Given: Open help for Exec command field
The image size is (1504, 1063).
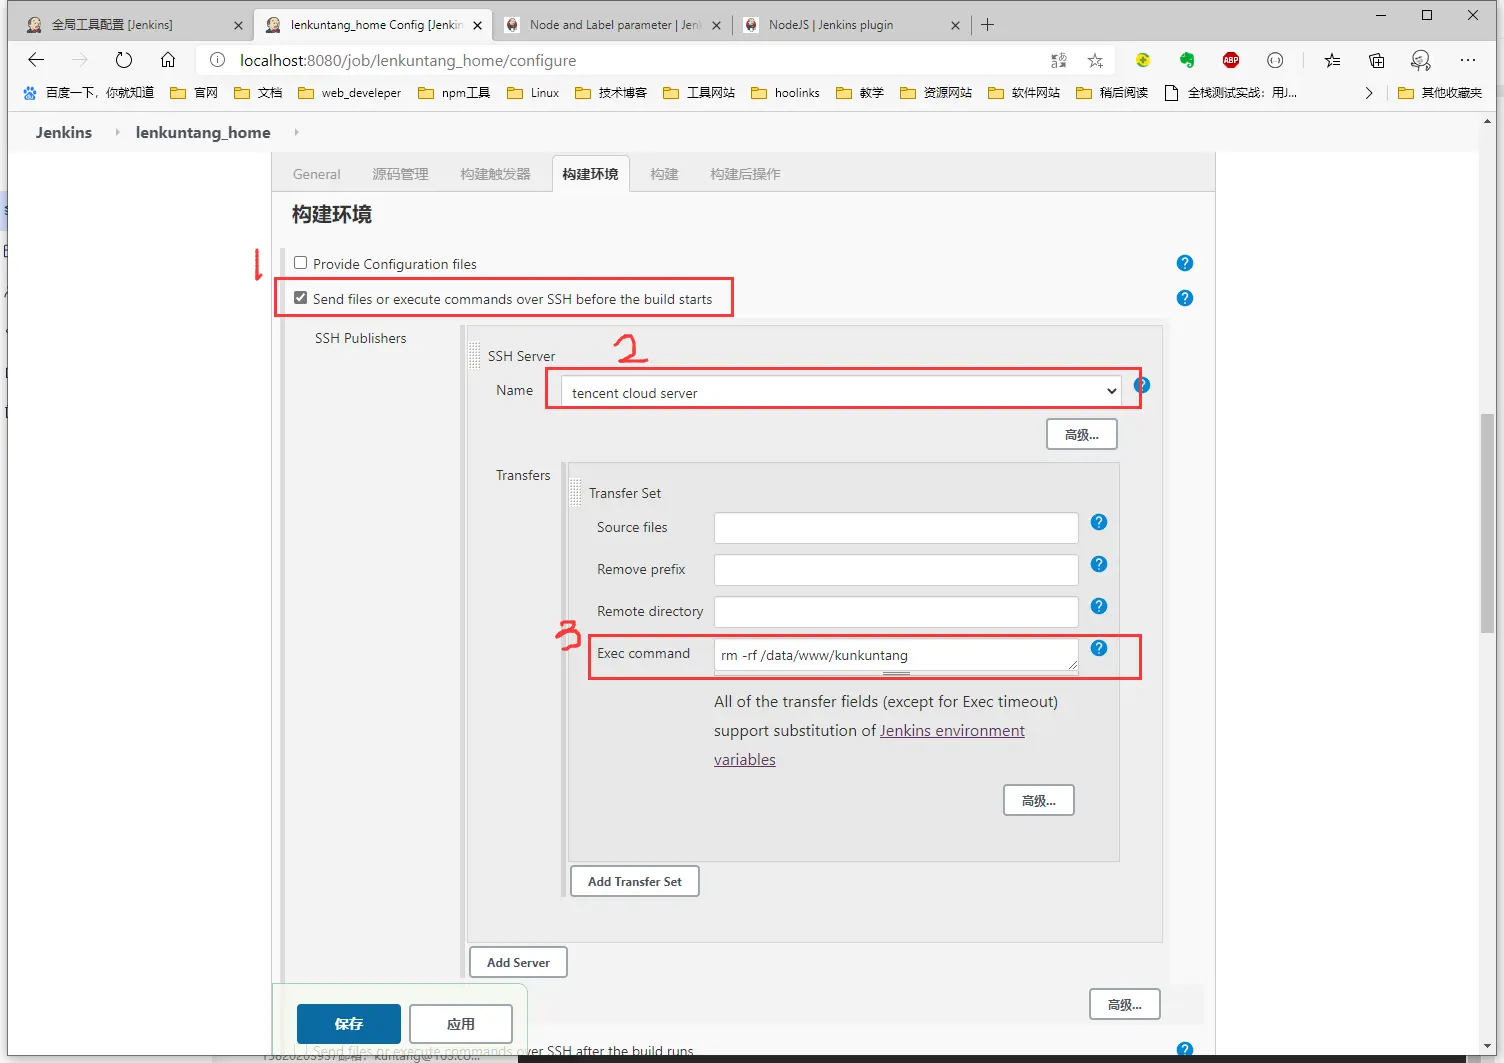Looking at the screenshot, I should coord(1099,648).
